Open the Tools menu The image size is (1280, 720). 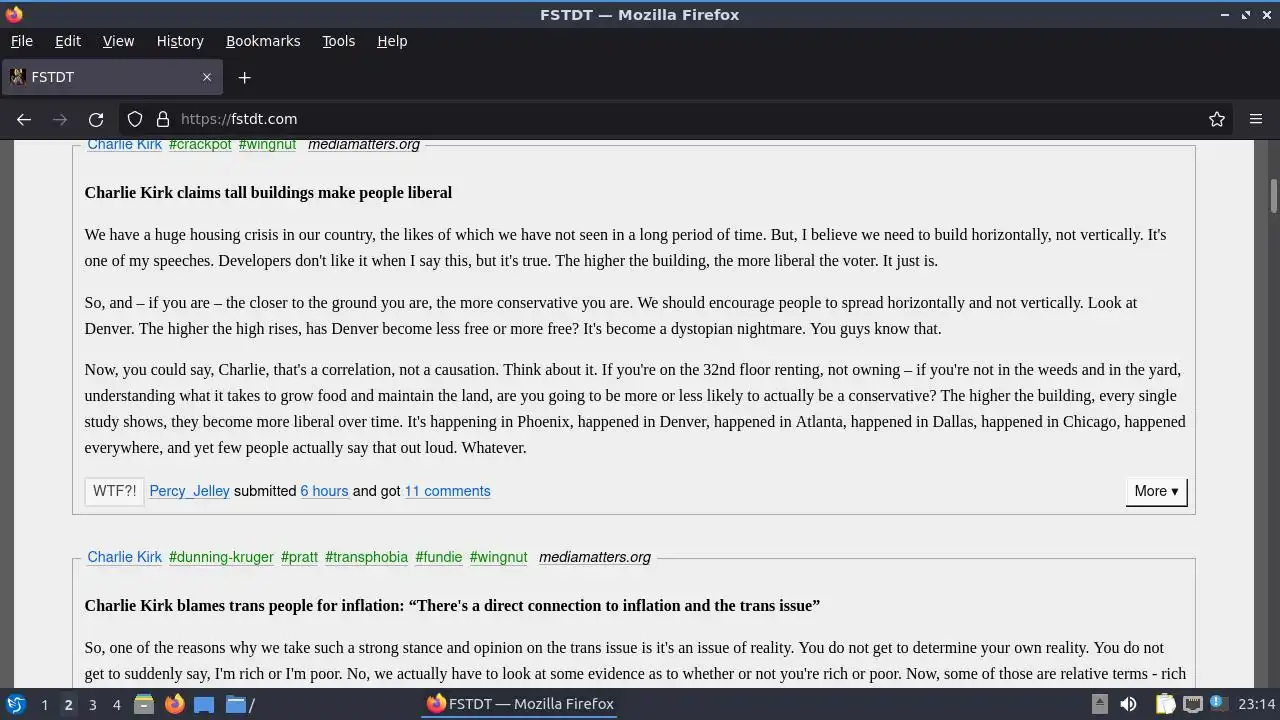(338, 41)
